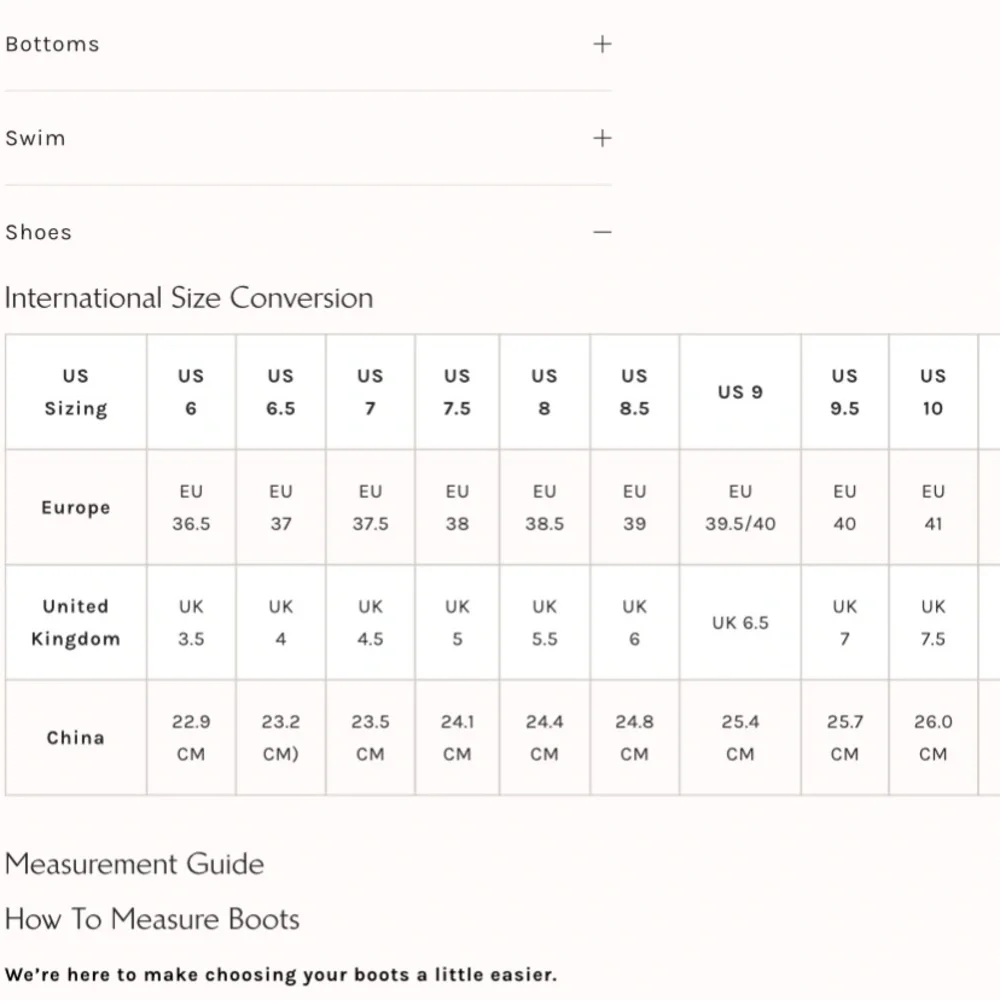Collapse the Shoes section minus icon
The image size is (1000, 1000).
pos(602,232)
